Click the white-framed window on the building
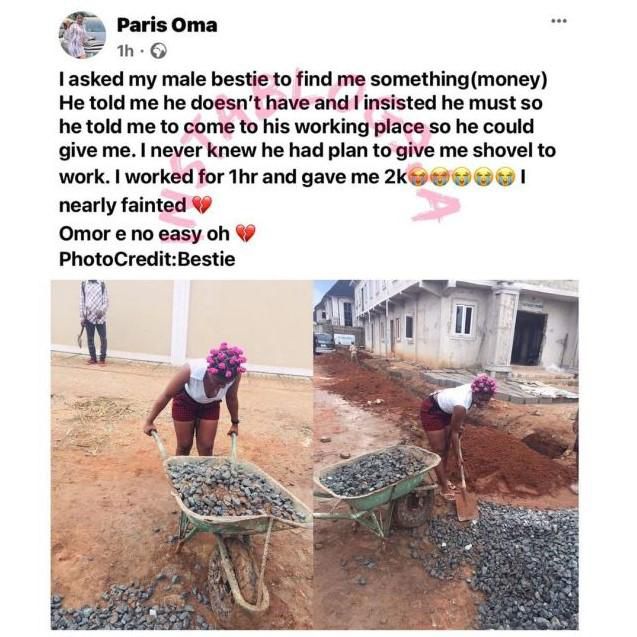 click(x=463, y=319)
